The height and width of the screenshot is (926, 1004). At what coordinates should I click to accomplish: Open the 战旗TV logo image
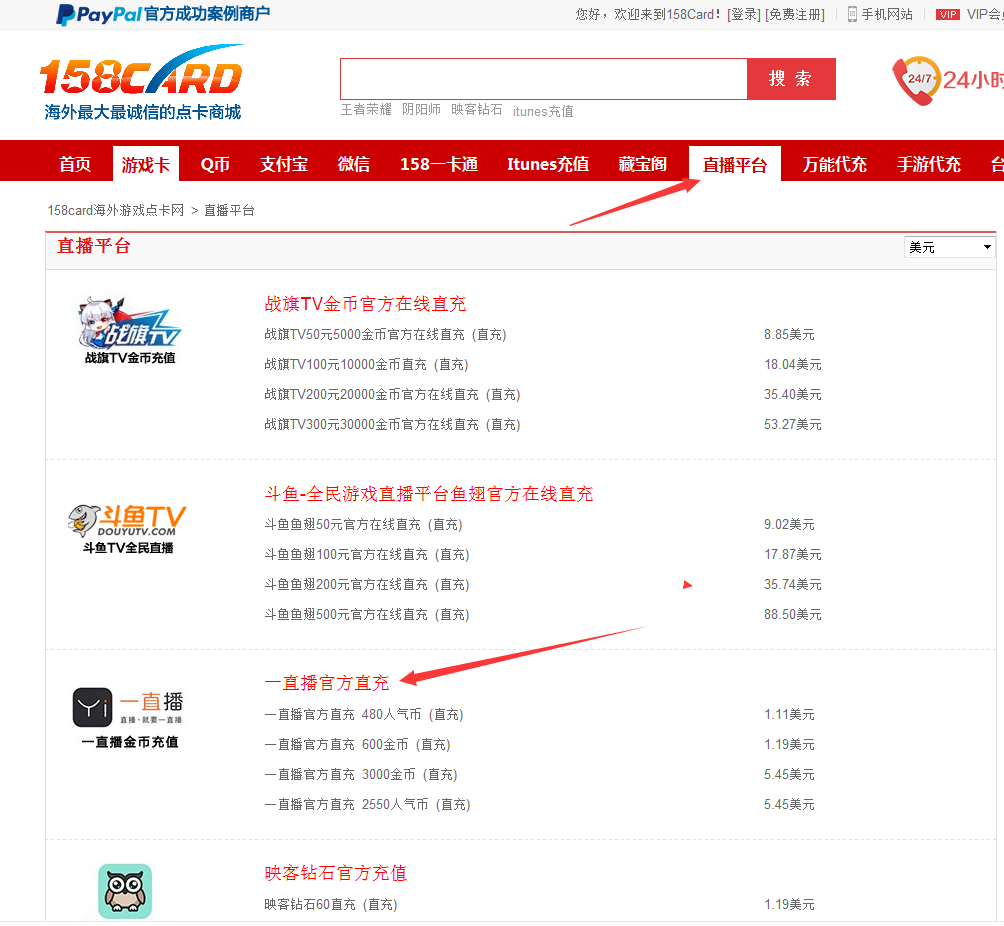coord(130,322)
